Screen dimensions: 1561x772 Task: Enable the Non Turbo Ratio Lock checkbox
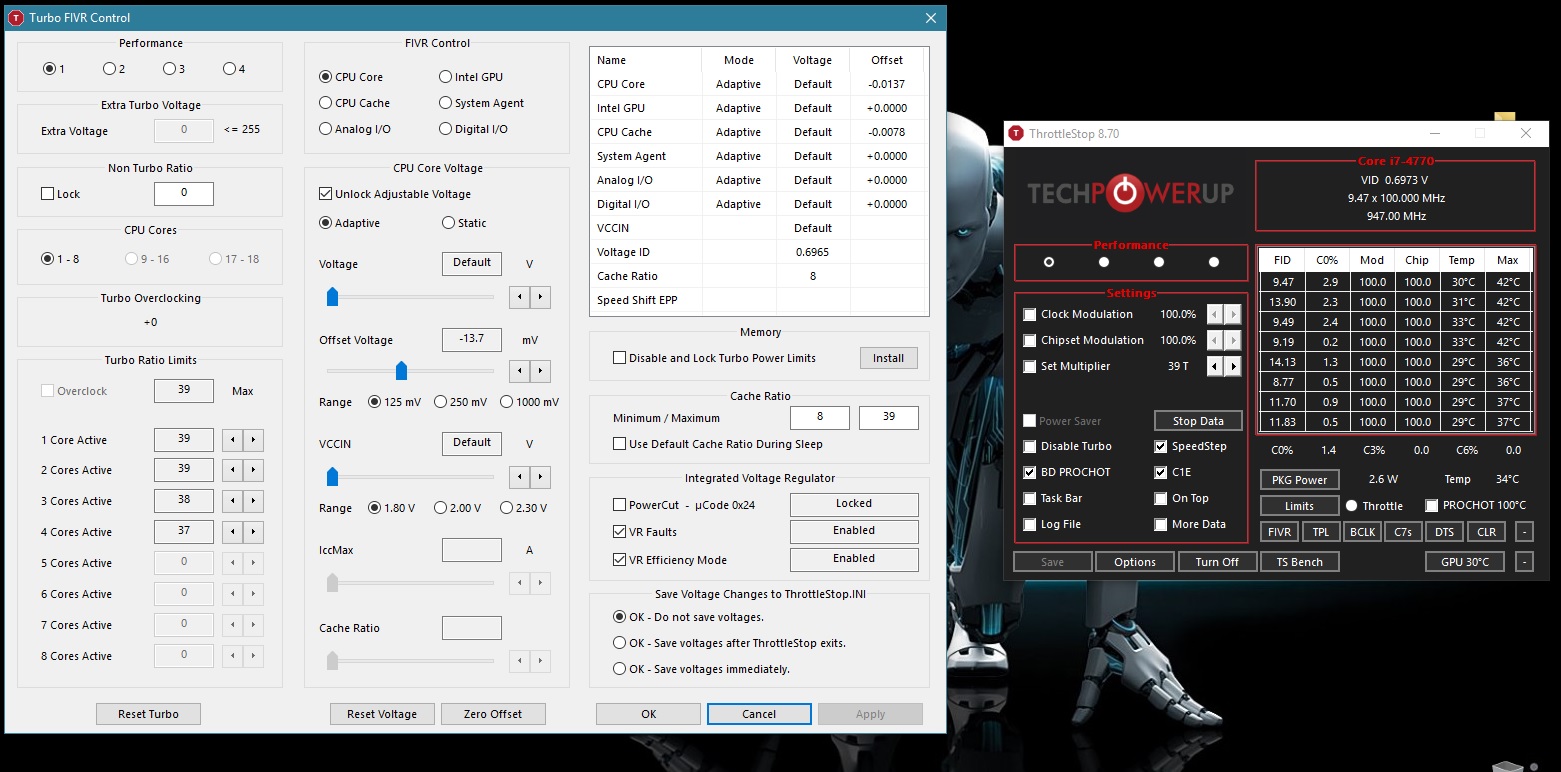[x=47, y=194]
